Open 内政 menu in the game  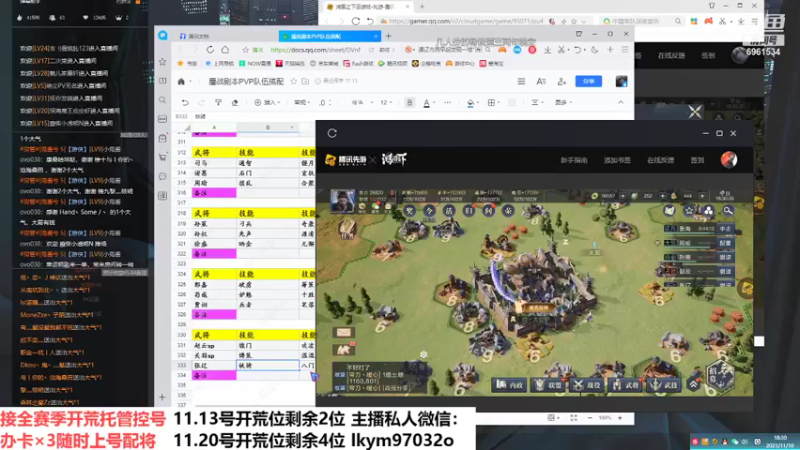(x=509, y=385)
